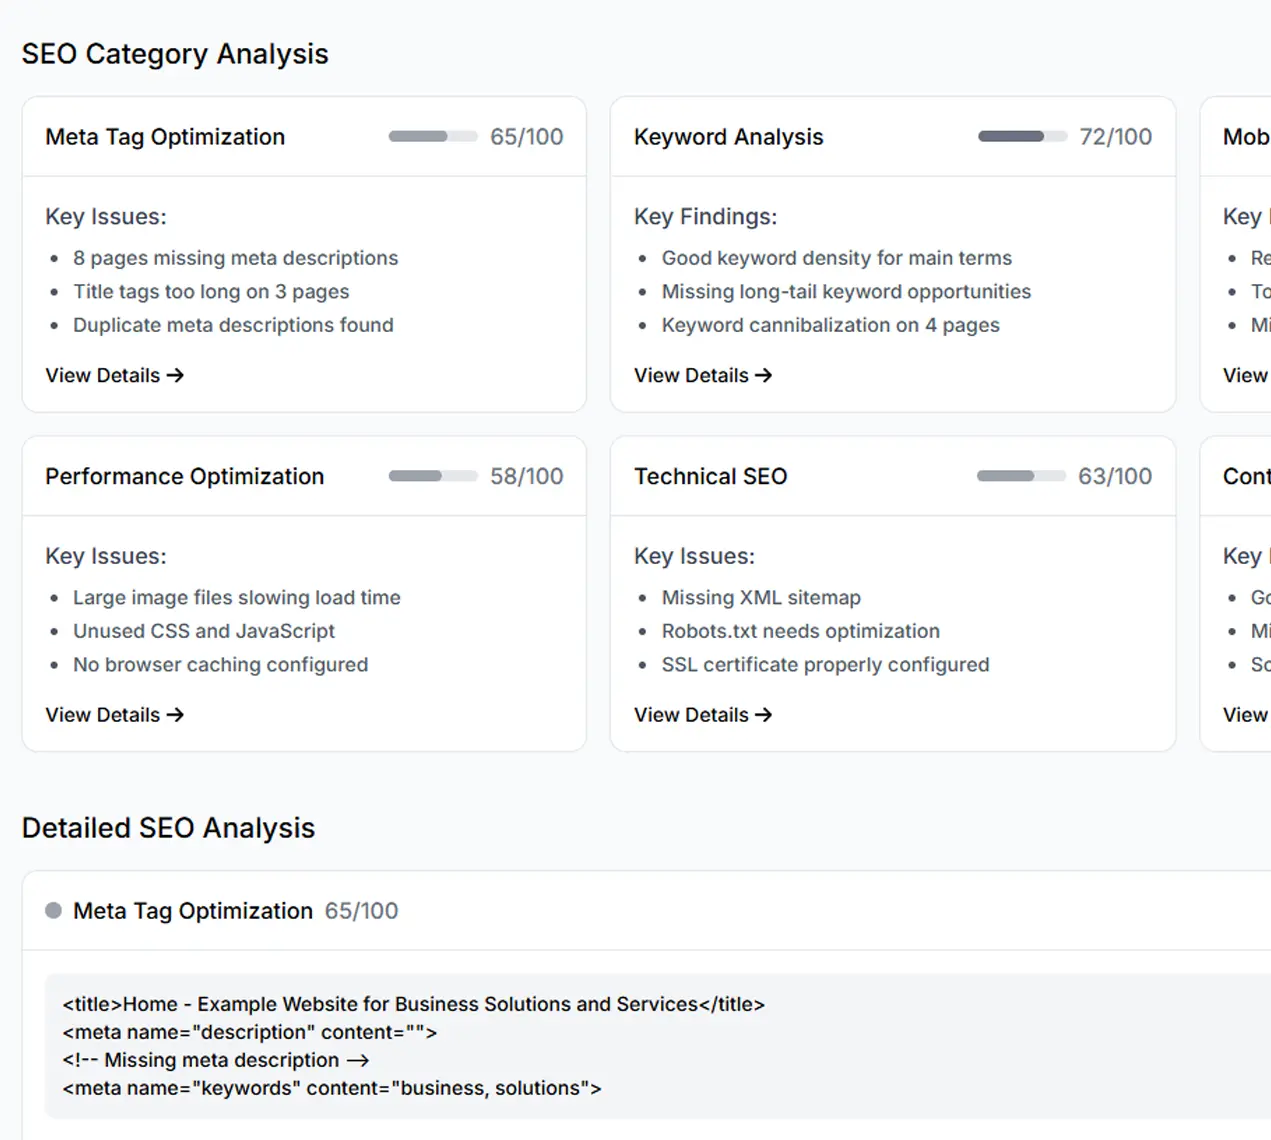1271x1140 pixels.
Task: Expand the partially visible Content category card
Action: coord(1245,476)
